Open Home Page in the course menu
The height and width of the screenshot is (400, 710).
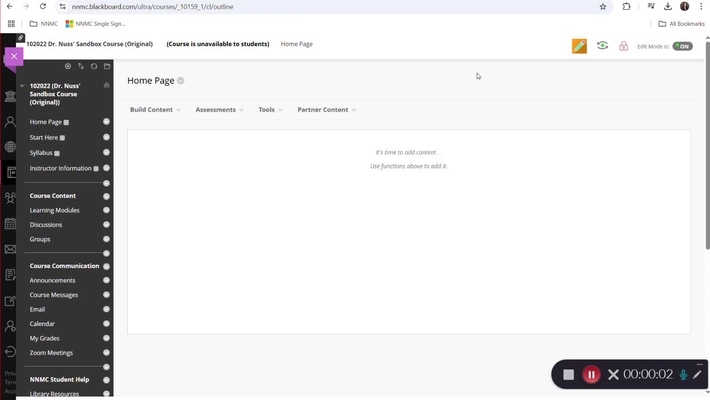pyautogui.click(x=45, y=122)
